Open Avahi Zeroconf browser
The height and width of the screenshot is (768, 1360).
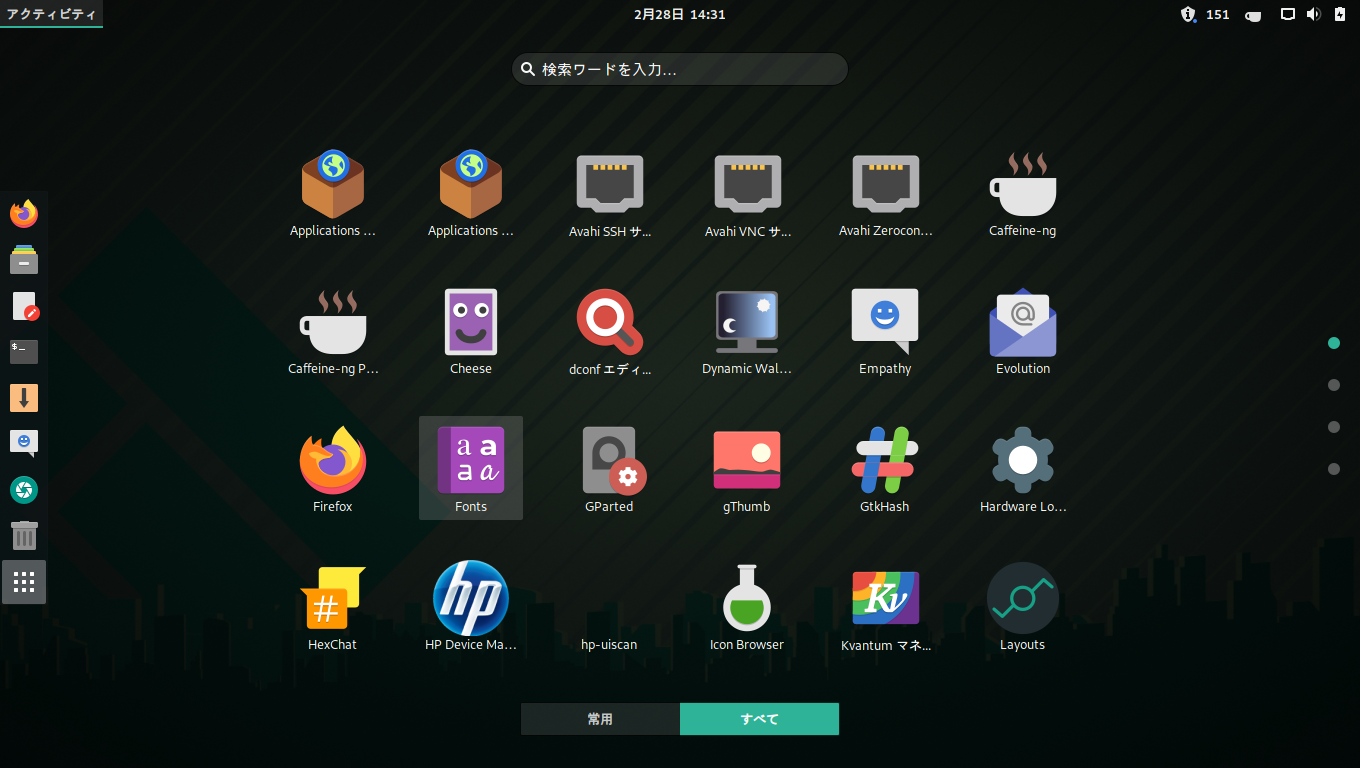click(x=885, y=194)
